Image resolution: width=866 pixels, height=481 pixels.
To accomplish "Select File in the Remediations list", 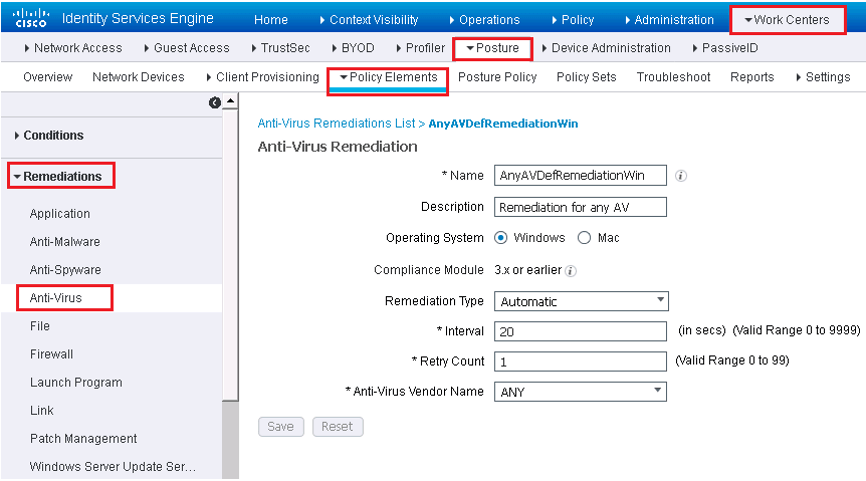I will [40, 326].
